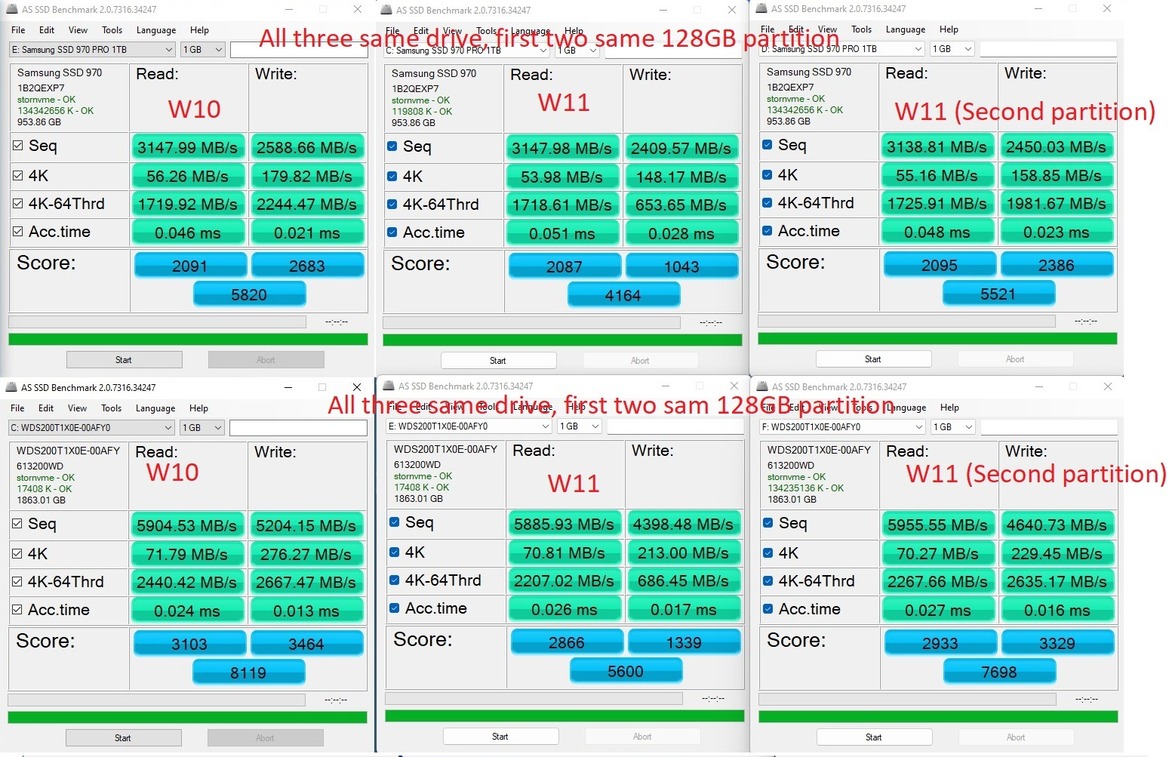The image size is (1169, 757).
Task: Click 4K-64Thrd write value 2635.17 MB/s
Action: point(1057,581)
